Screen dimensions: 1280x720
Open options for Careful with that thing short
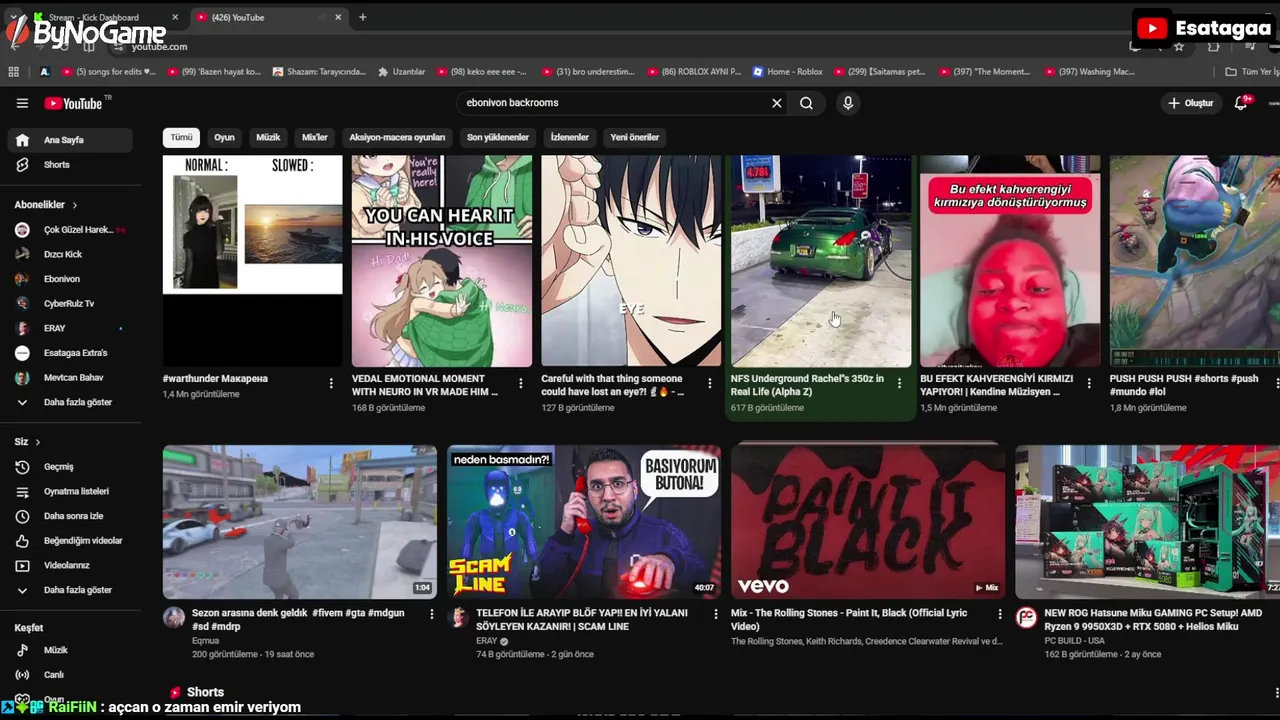(710, 383)
